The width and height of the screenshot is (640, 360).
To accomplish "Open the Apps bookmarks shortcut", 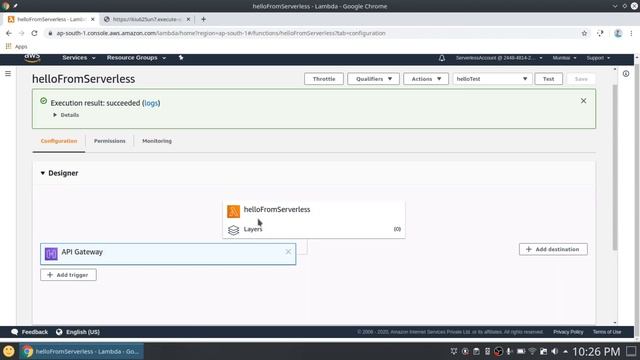I will click(16, 47).
